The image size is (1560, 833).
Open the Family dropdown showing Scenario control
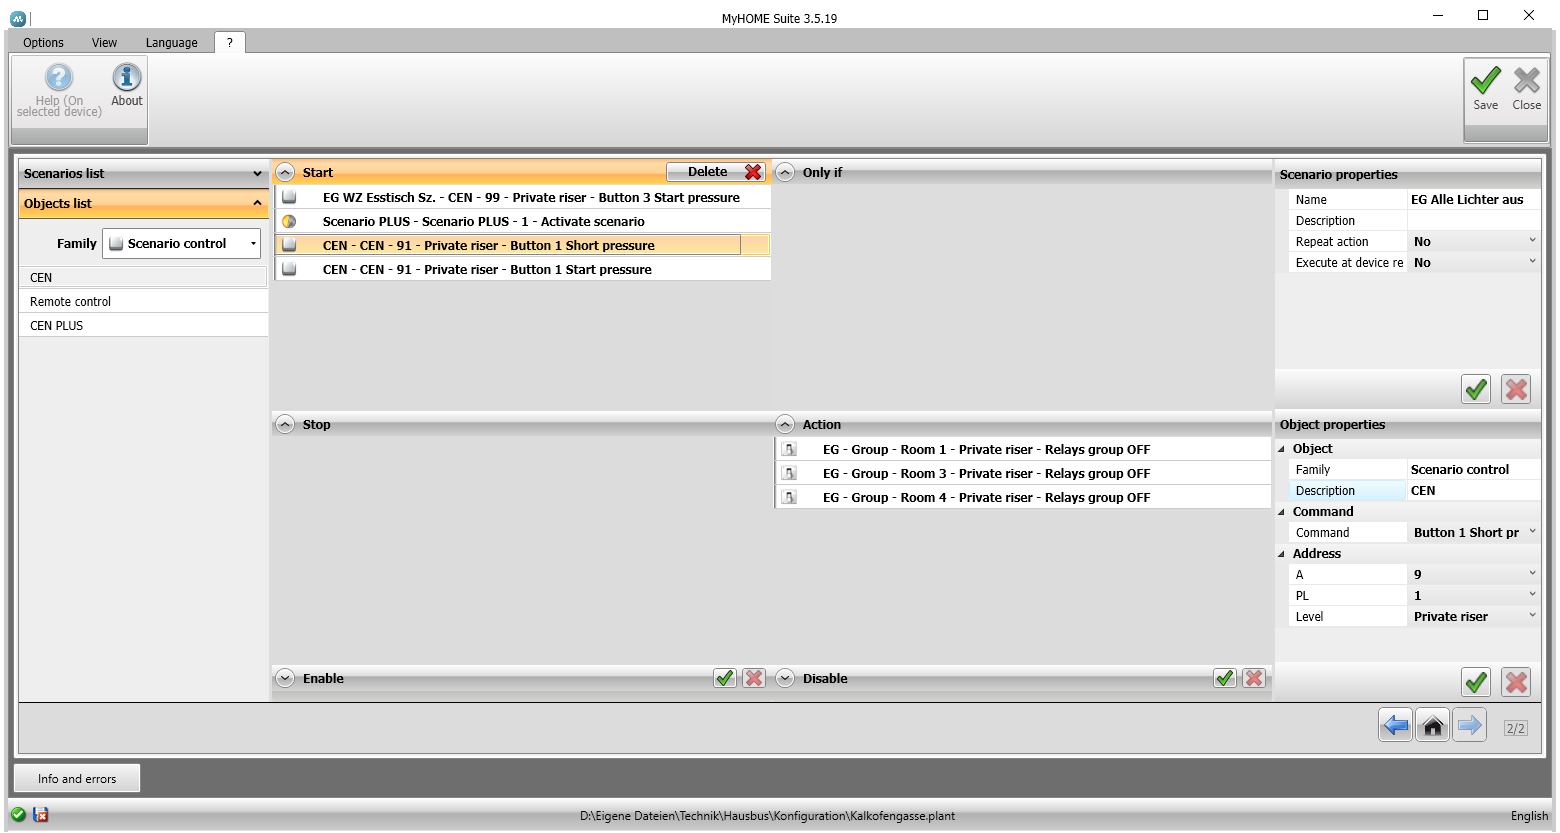point(182,243)
